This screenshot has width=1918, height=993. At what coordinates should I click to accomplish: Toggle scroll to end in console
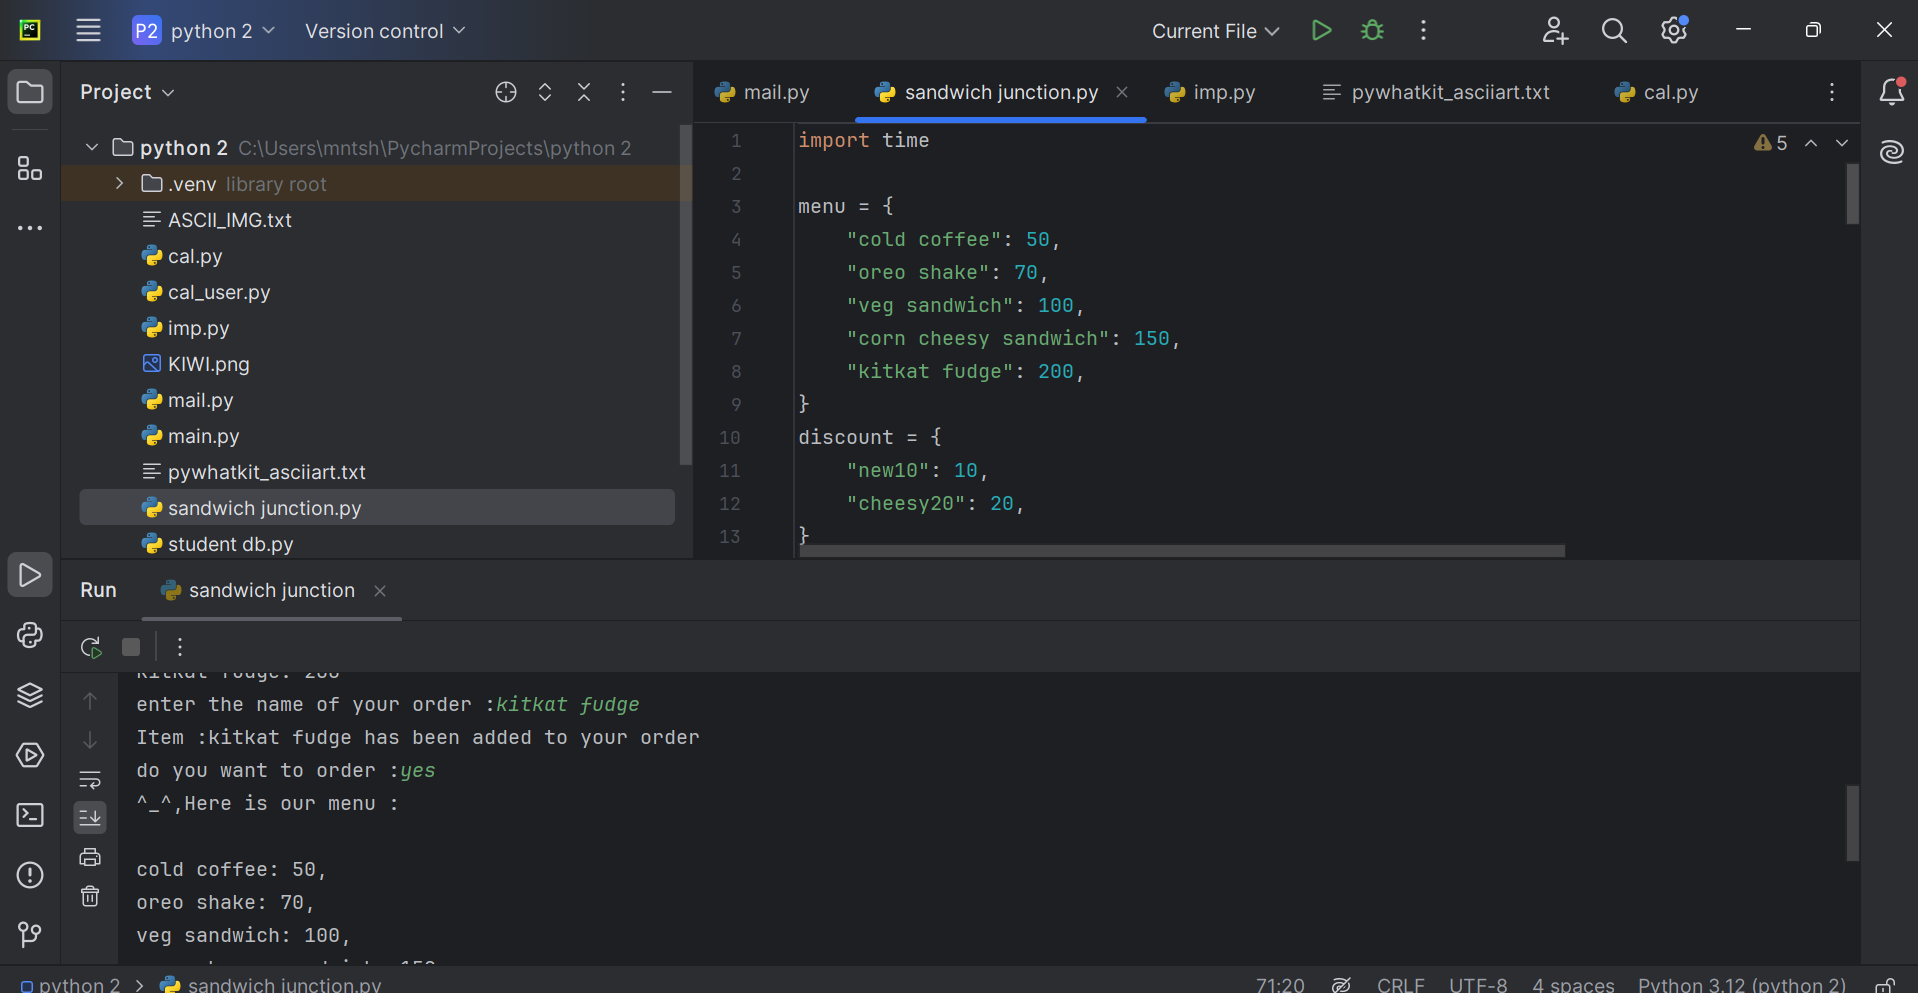[x=90, y=818]
